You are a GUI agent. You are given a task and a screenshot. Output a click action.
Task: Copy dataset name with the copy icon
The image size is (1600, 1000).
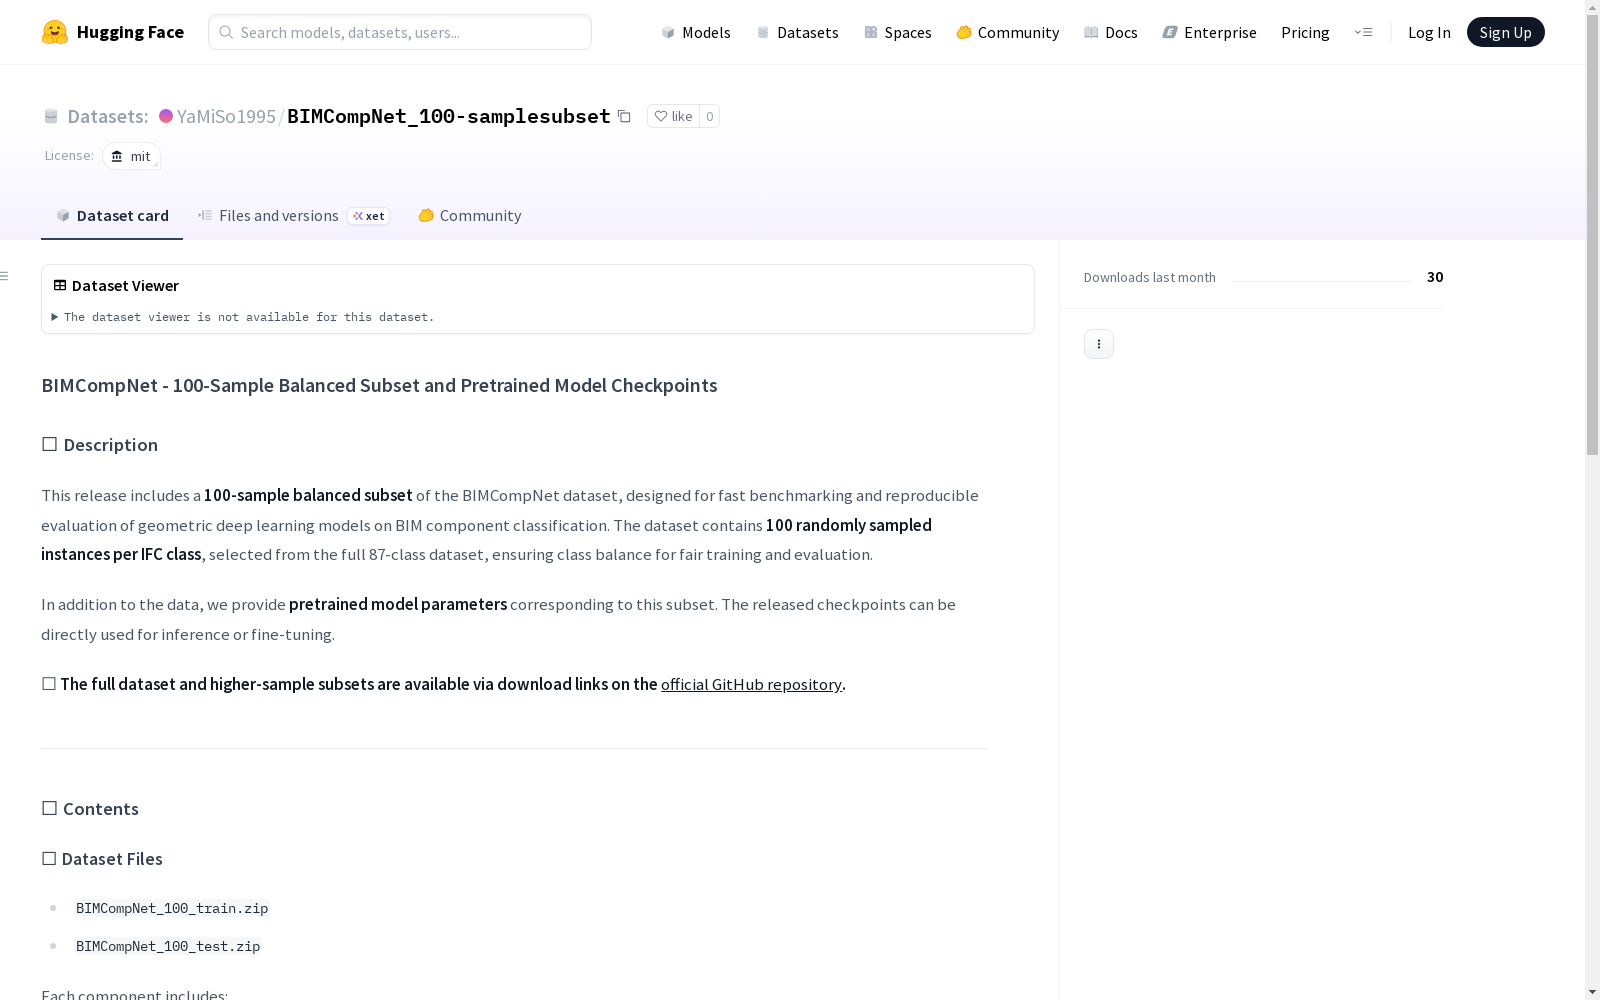624,116
